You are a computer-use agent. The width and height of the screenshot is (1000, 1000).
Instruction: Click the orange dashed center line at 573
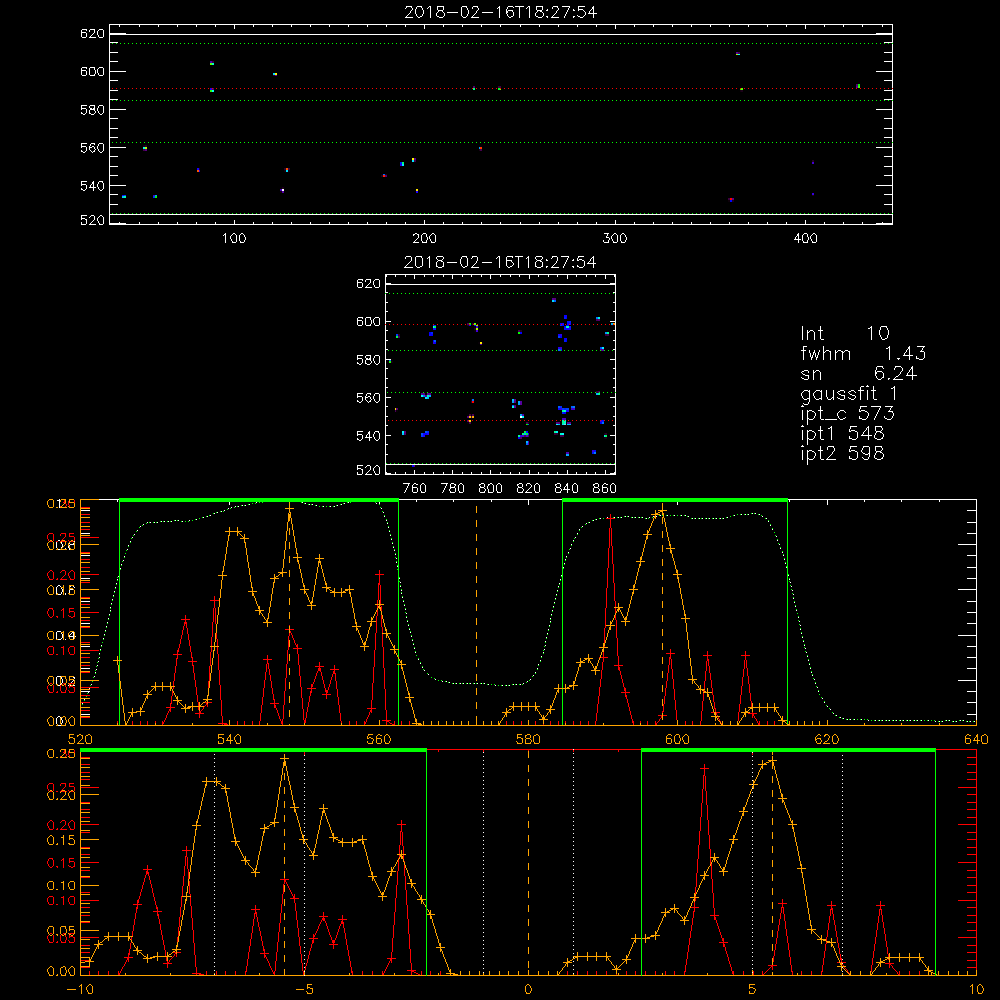(x=476, y=612)
